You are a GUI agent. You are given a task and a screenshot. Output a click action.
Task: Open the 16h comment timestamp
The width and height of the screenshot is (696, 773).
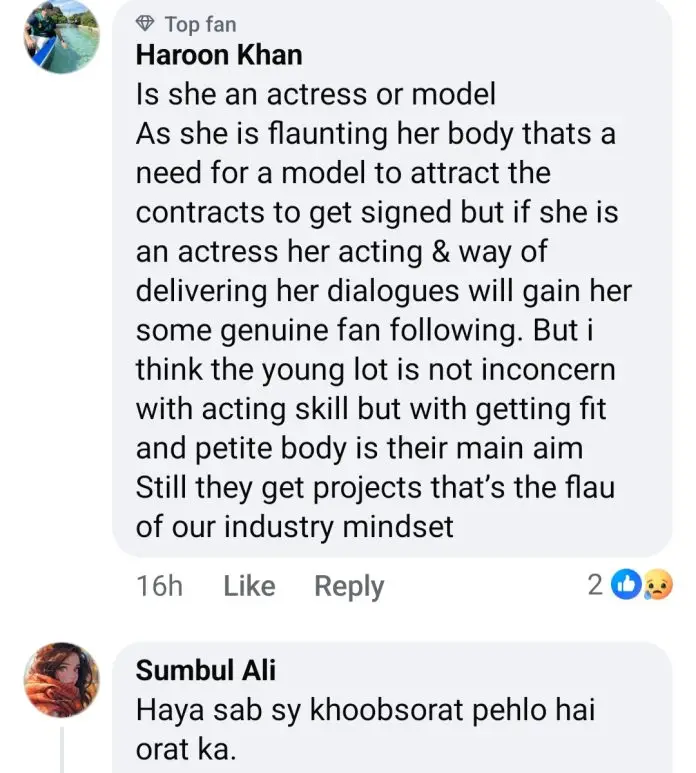coord(159,586)
